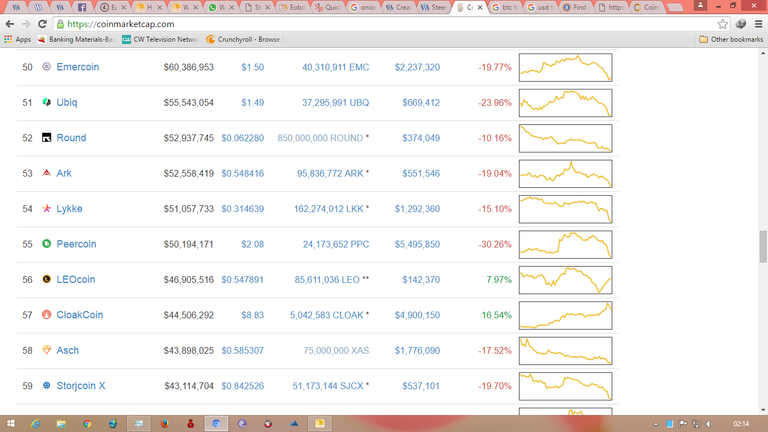Open the Crunchyroll bookmark
This screenshot has height=432, width=768.
[244, 39]
